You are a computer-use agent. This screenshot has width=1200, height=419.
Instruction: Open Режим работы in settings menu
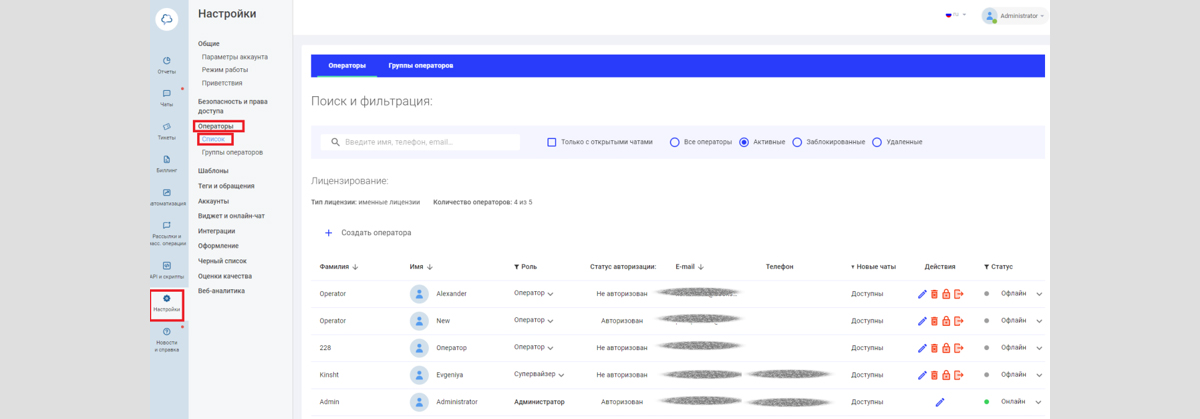[x=225, y=70]
